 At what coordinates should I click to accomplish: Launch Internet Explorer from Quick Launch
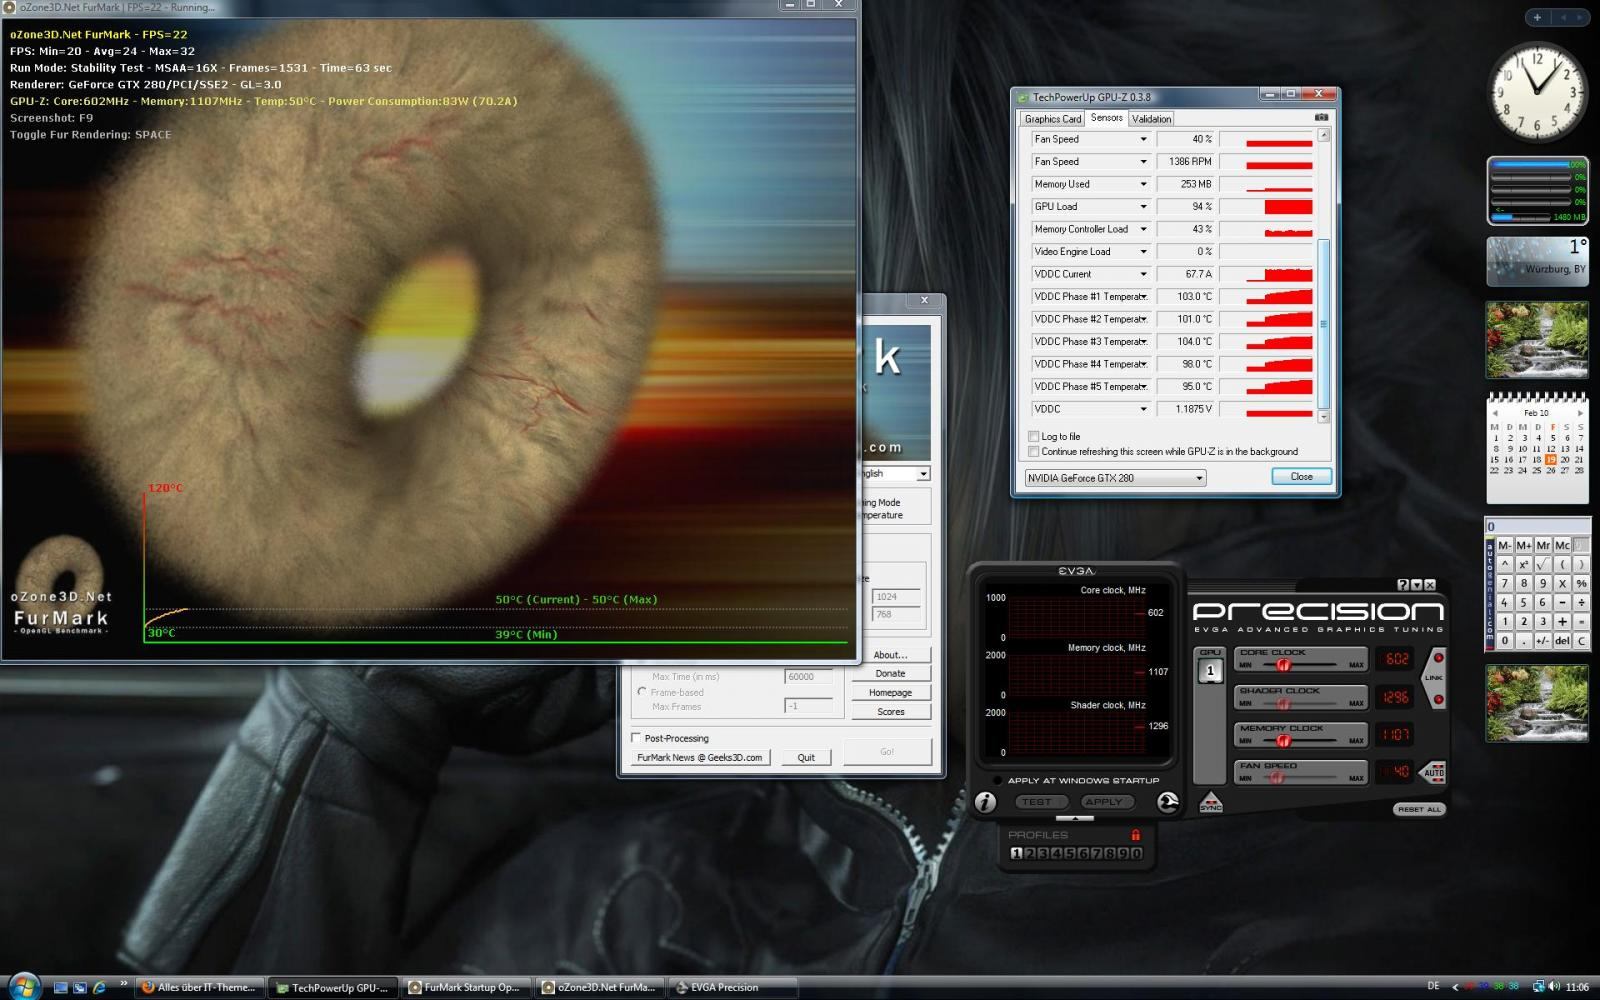pyautogui.click(x=99, y=987)
